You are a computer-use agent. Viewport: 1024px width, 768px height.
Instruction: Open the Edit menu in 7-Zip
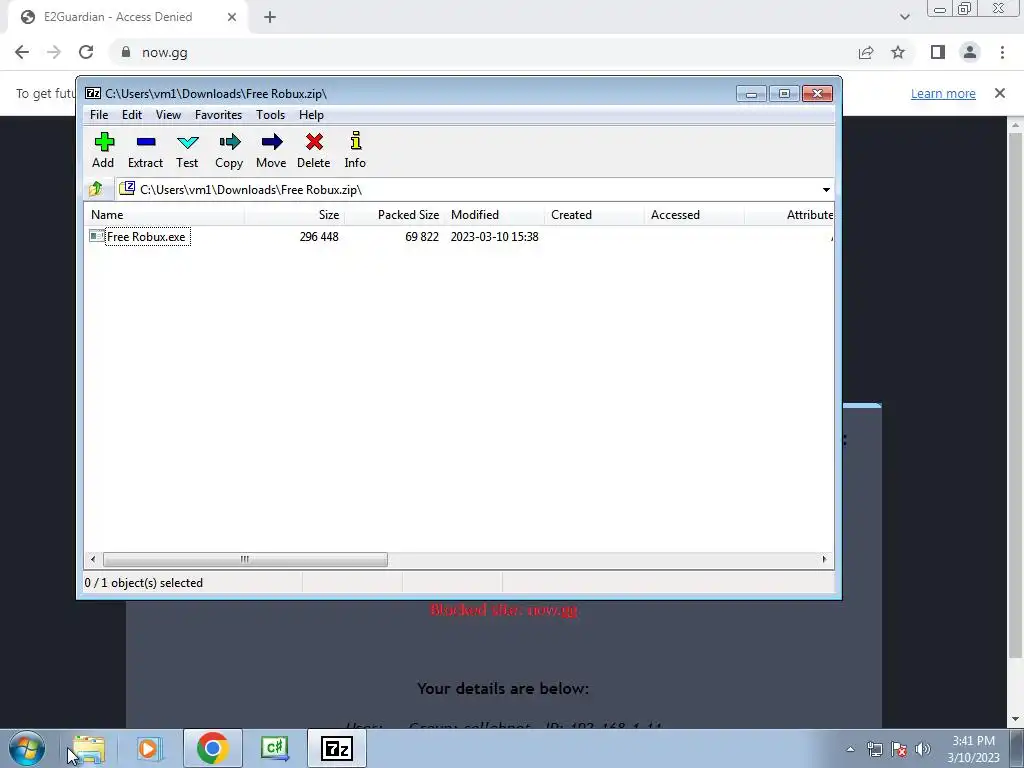(x=132, y=115)
